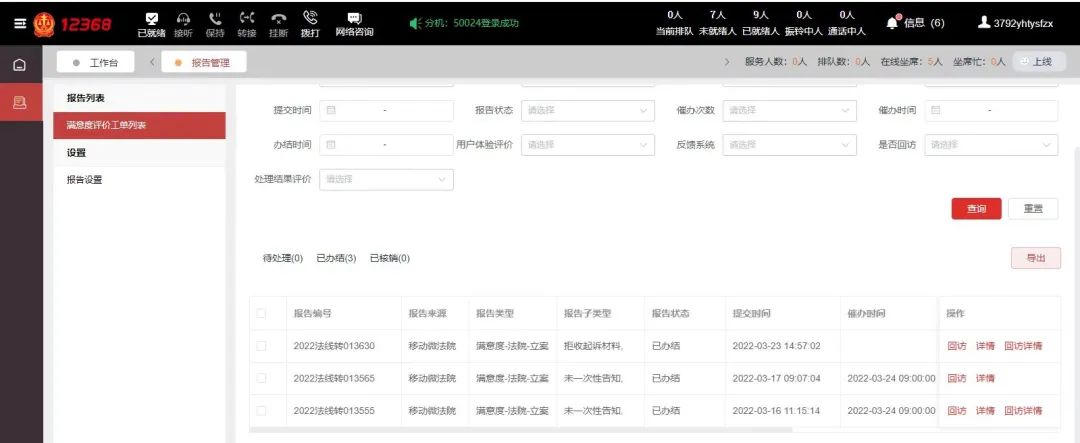Click 回访详情 for row 2022法线转013630

tap(1023, 346)
